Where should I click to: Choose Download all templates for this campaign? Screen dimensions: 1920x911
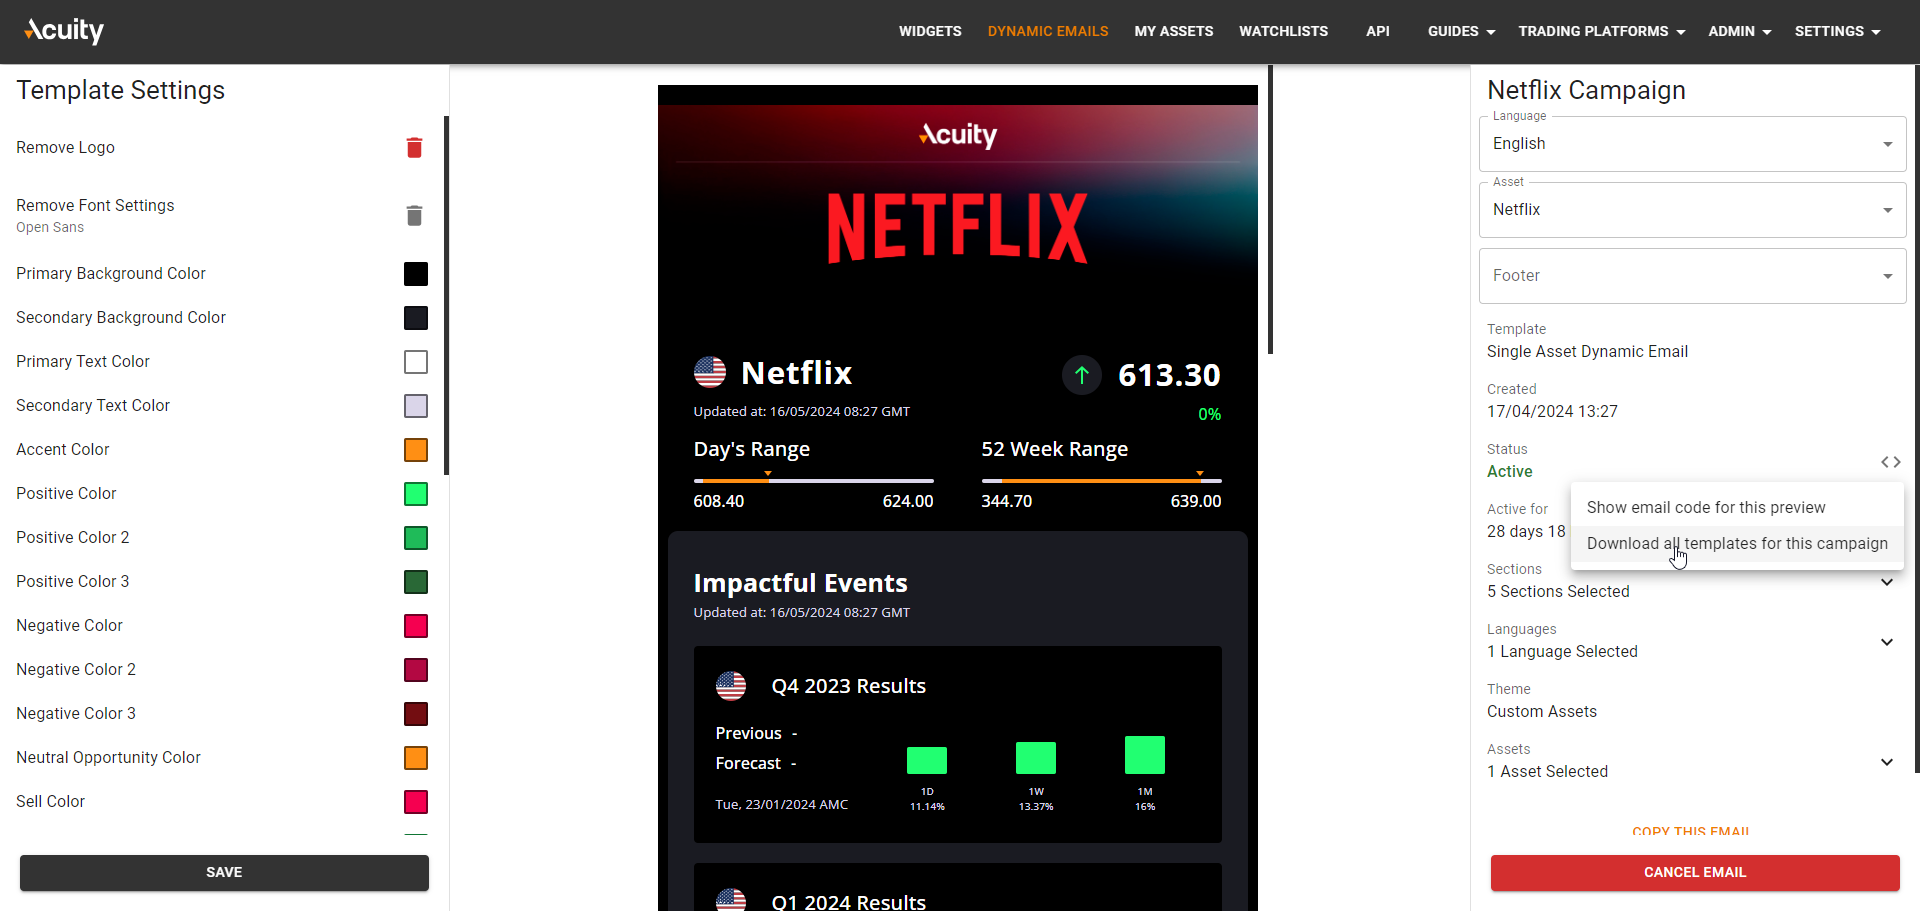click(x=1737, y=544)
